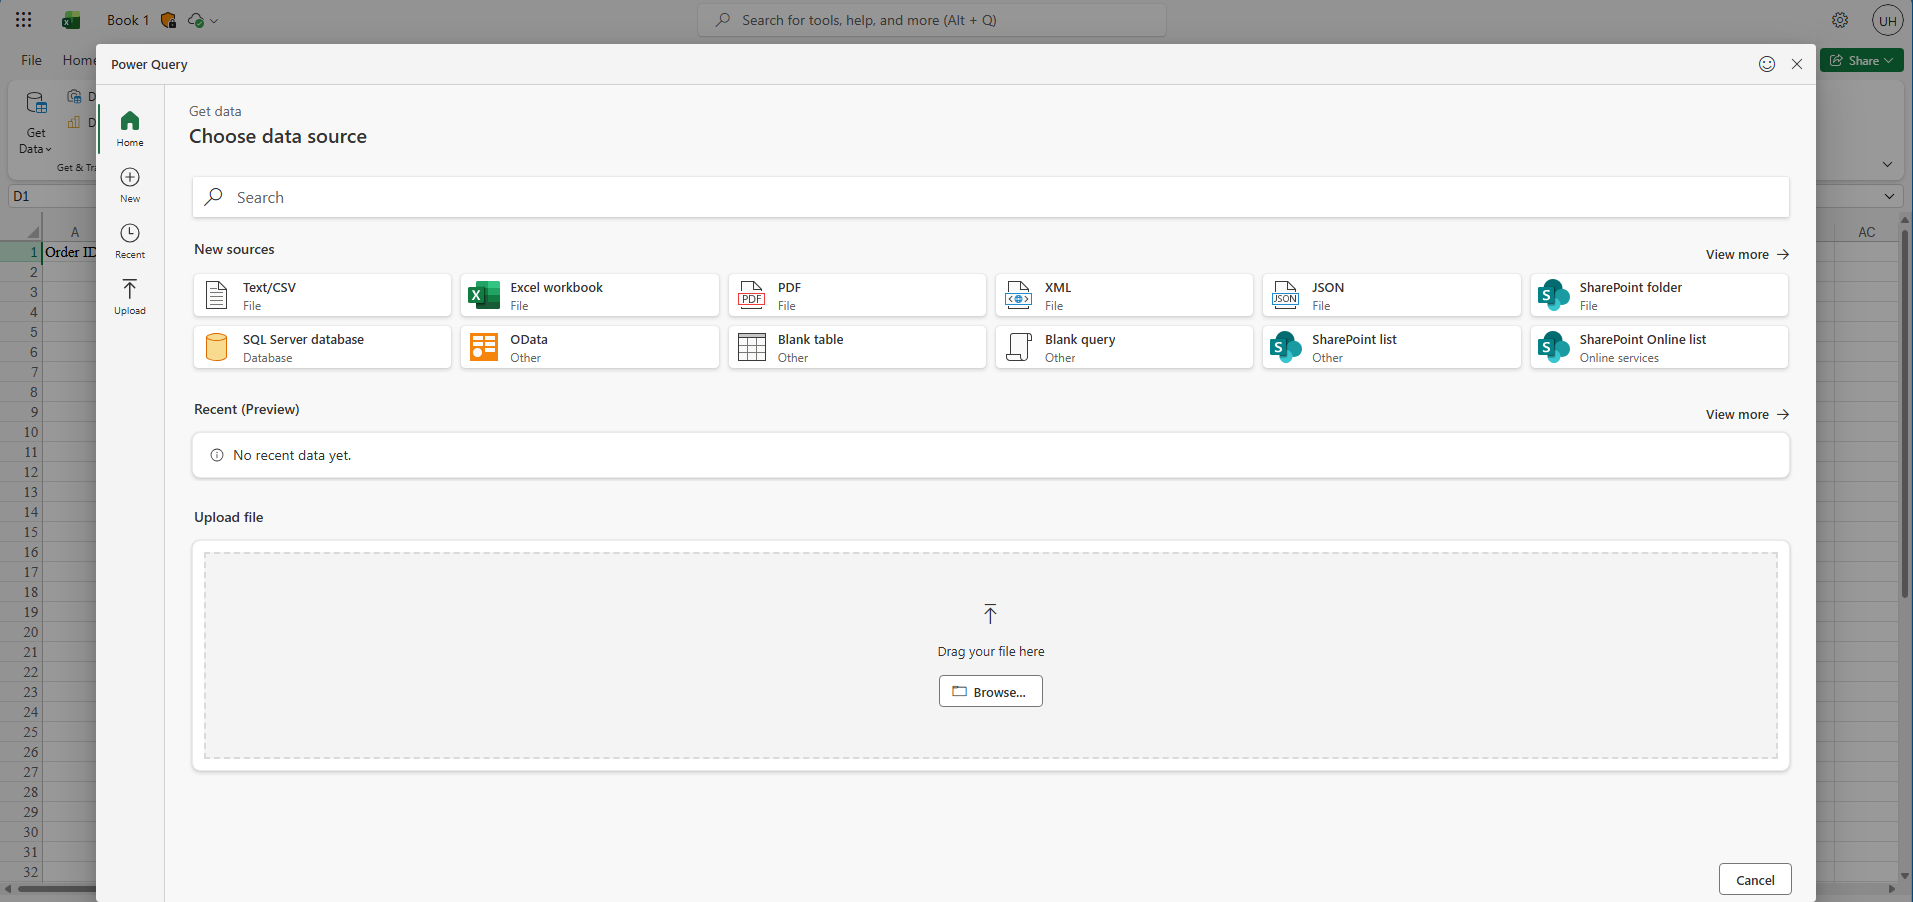Click View more for New sources
1913x902 pixels.
coord(1747,255)
